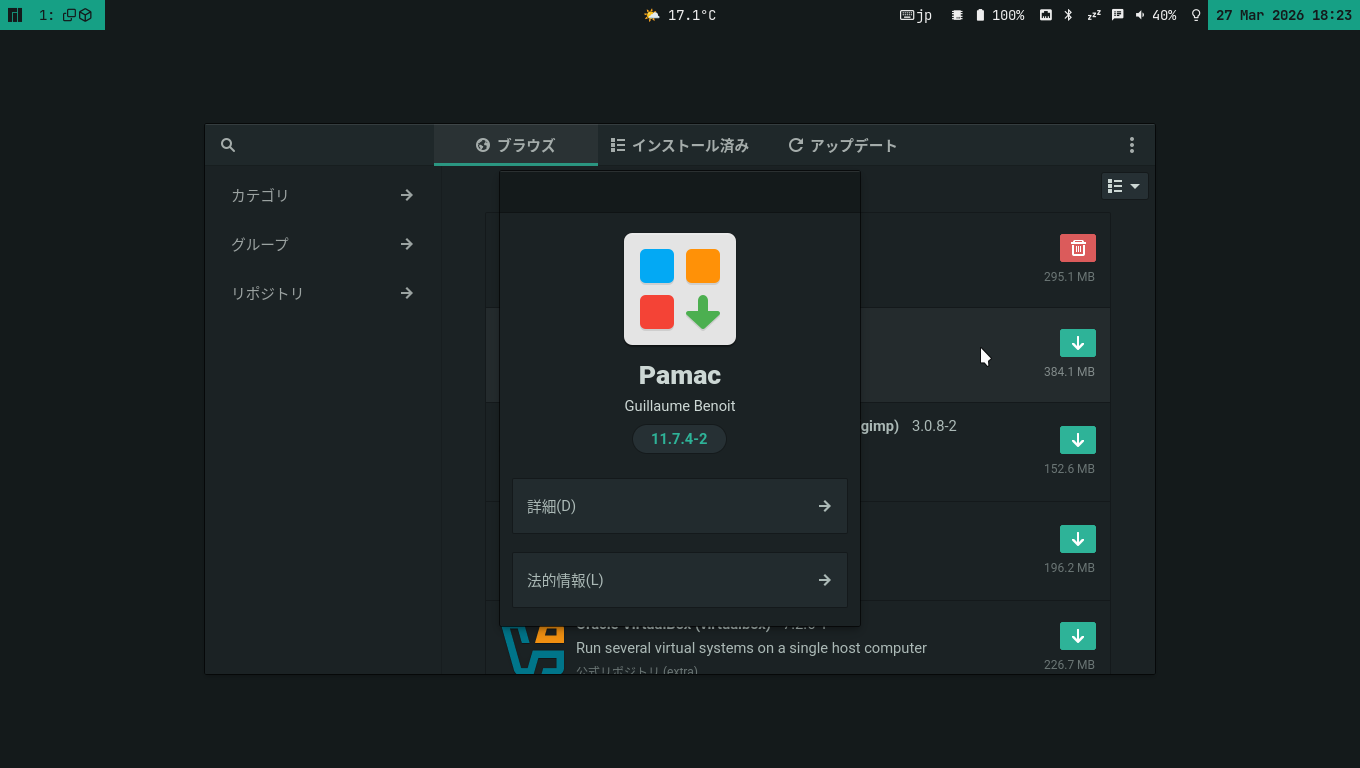
Task: Select workspace 1 indicator in the top bar
Action: coord(66,15)
